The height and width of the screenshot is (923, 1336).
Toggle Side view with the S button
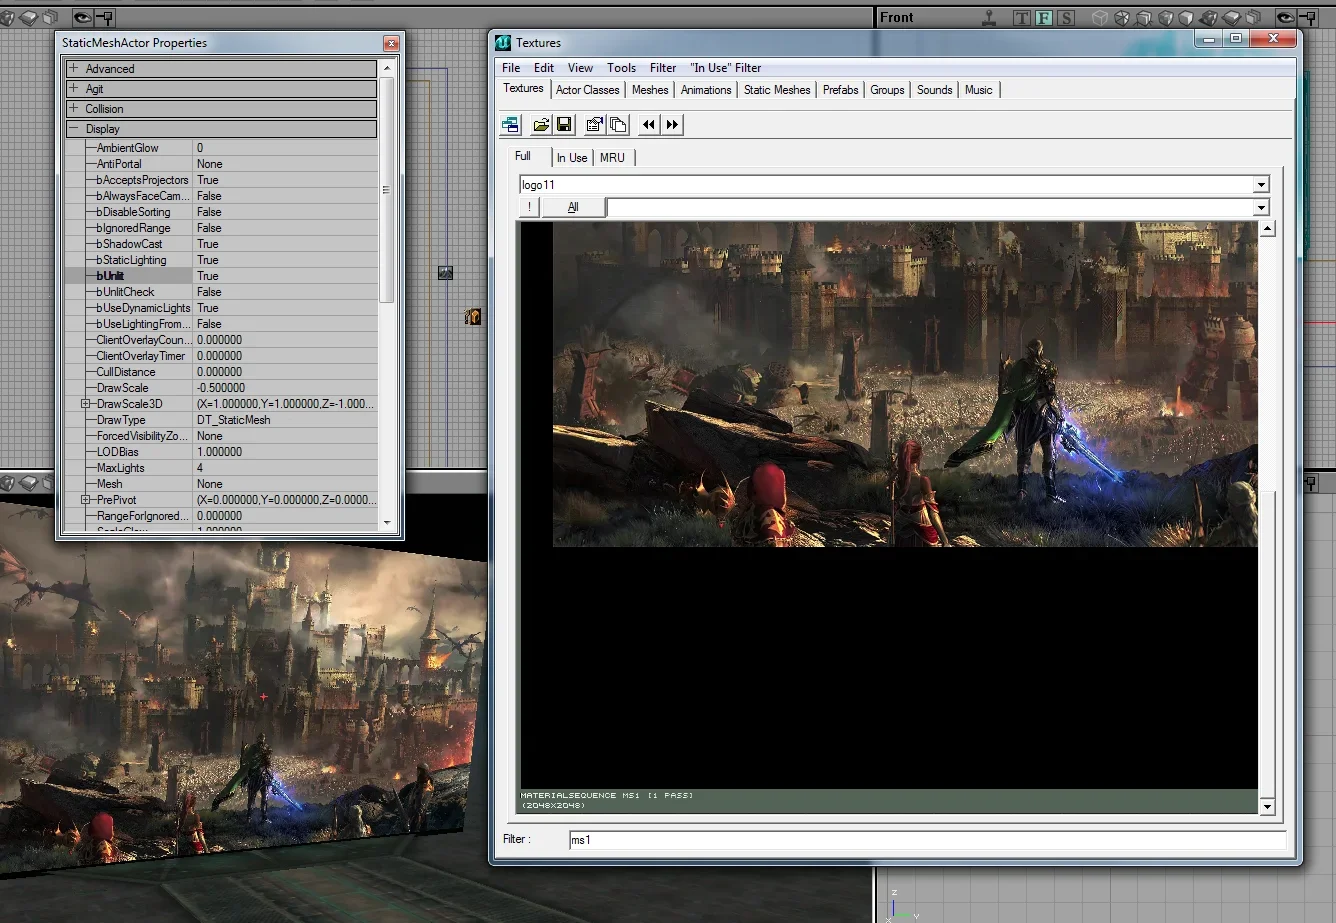(1066, 18)
